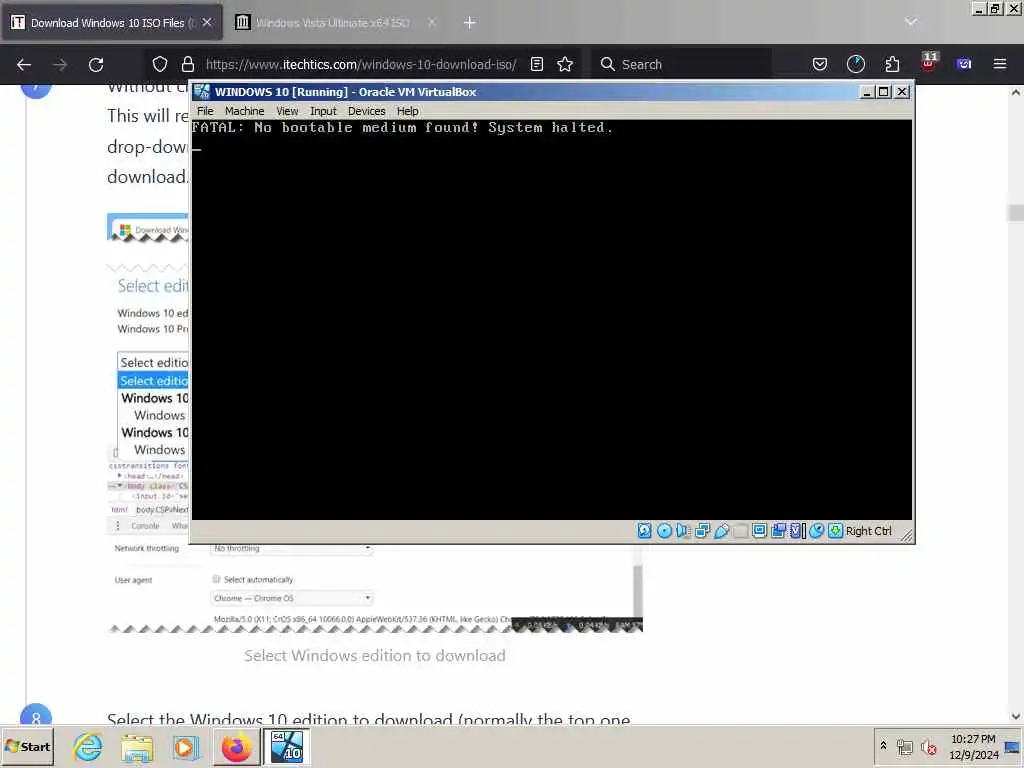Open Windows Explorer folder on taskbar
Viewport: 1024px width, 768px height.
(136, 746)
